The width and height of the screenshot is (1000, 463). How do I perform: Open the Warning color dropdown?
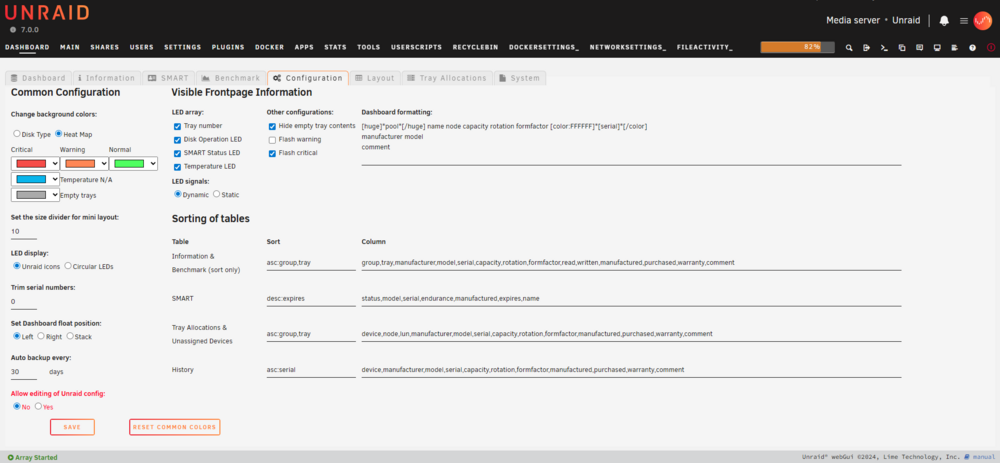click(x=84, y=163)
